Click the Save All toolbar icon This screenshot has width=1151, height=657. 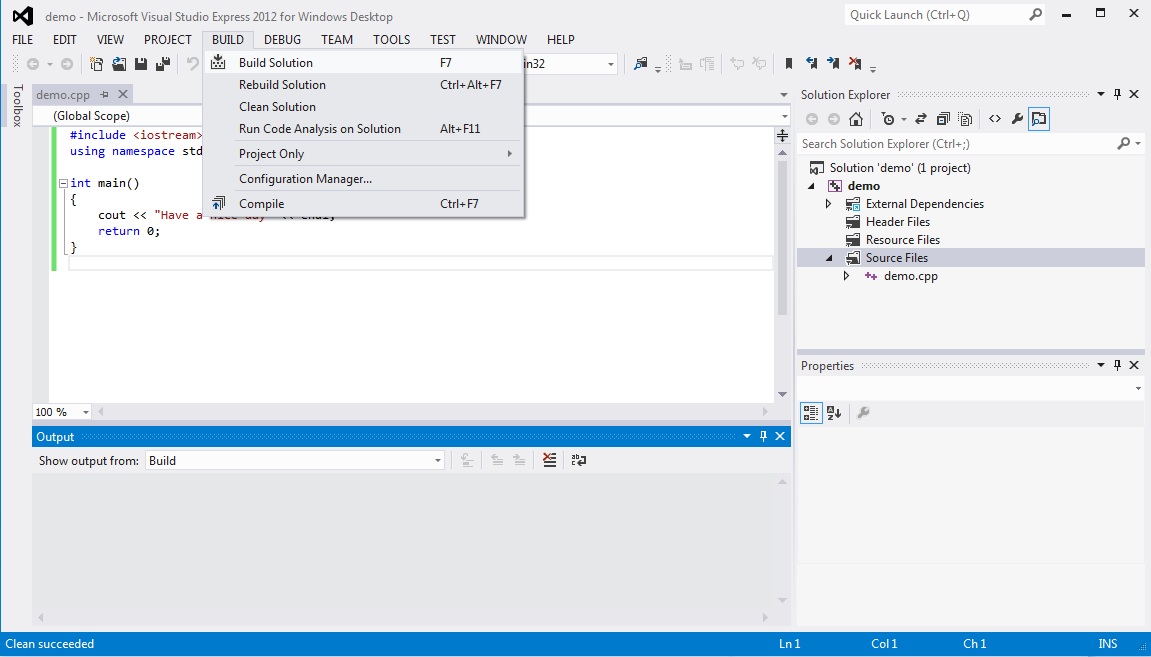coord(163,64)
